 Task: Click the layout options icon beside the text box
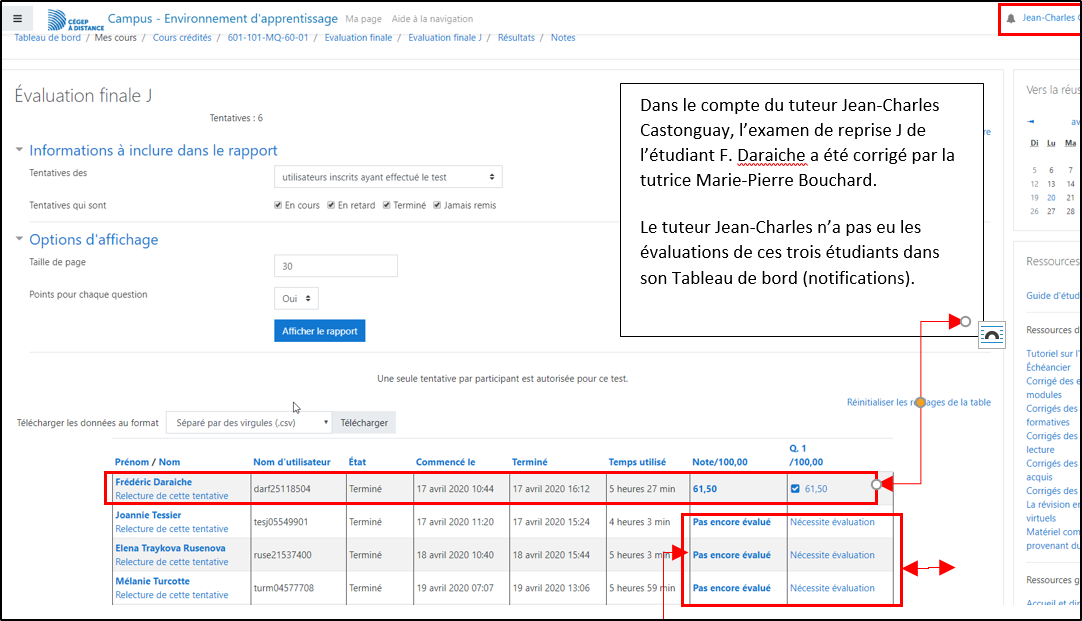click(x=991, y=335)
